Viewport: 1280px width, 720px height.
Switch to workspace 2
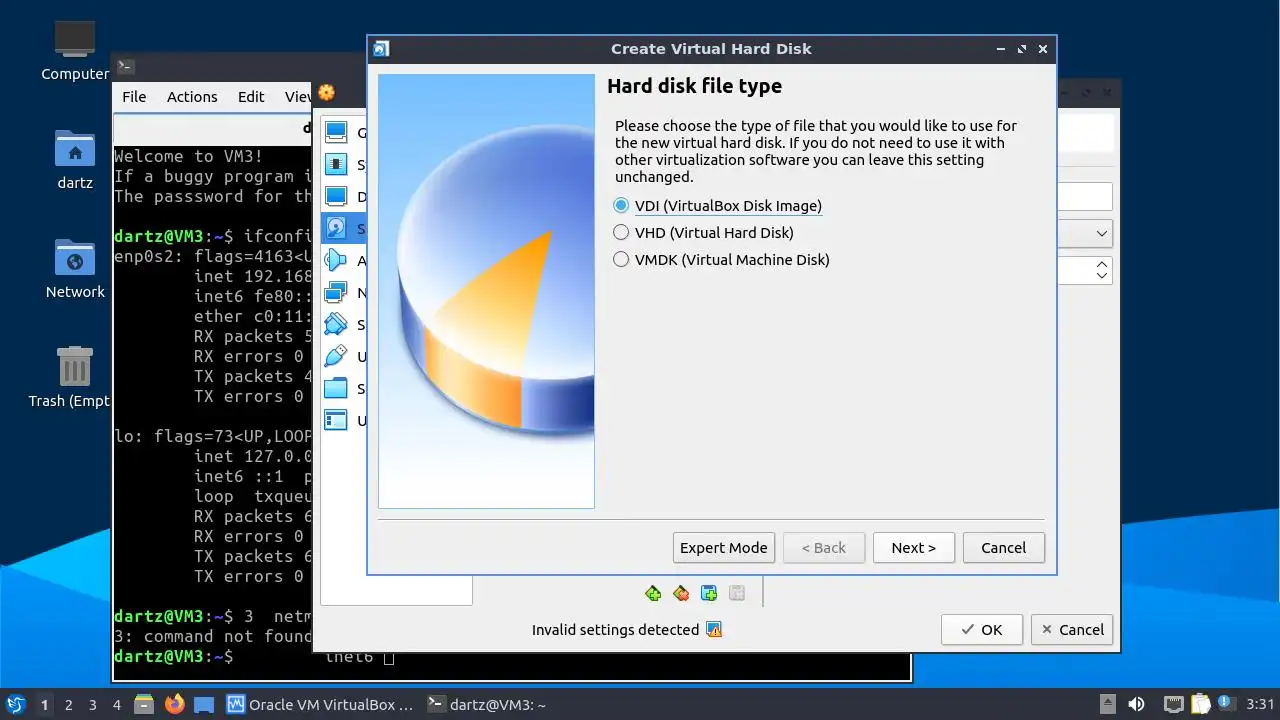pos(68,704)
